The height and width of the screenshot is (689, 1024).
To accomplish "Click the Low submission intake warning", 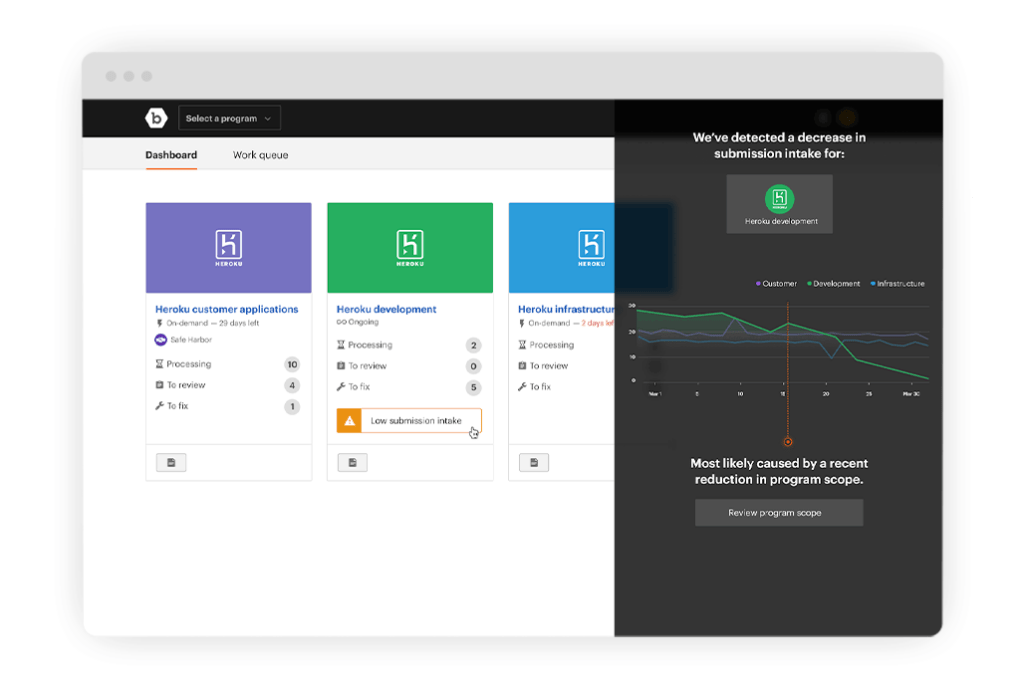I will [416, 421].
